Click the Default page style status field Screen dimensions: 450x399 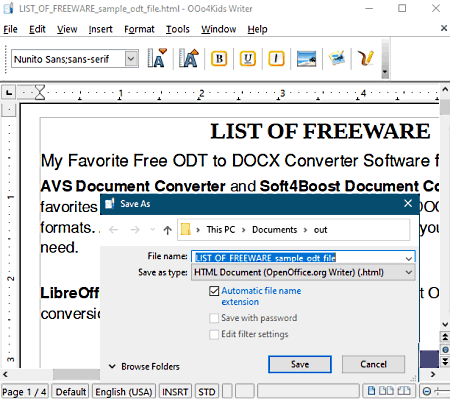71,392
